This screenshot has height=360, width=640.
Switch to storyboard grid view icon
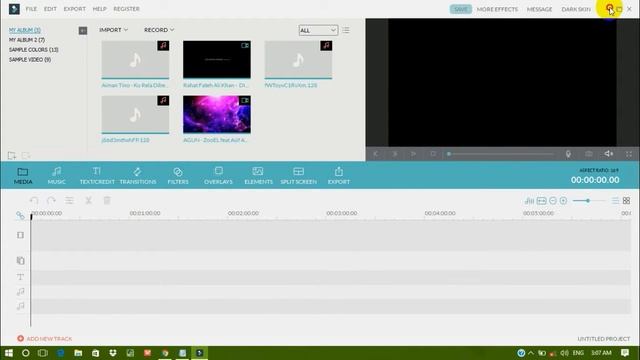tap(627, 200)
